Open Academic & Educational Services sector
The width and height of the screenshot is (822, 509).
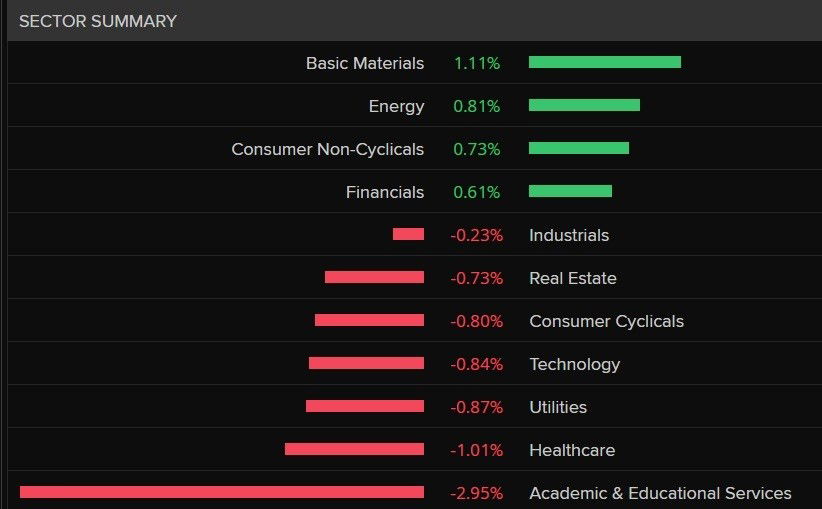[659, 493]
